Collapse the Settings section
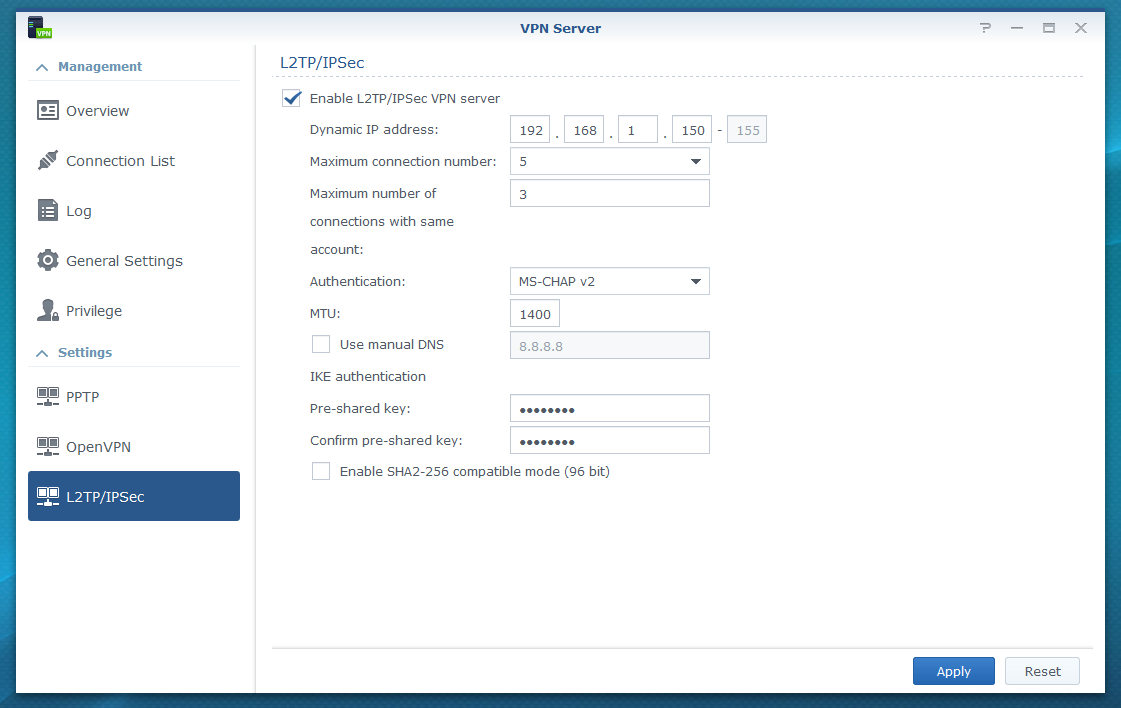1121x708 pixels. coord(42,353)
